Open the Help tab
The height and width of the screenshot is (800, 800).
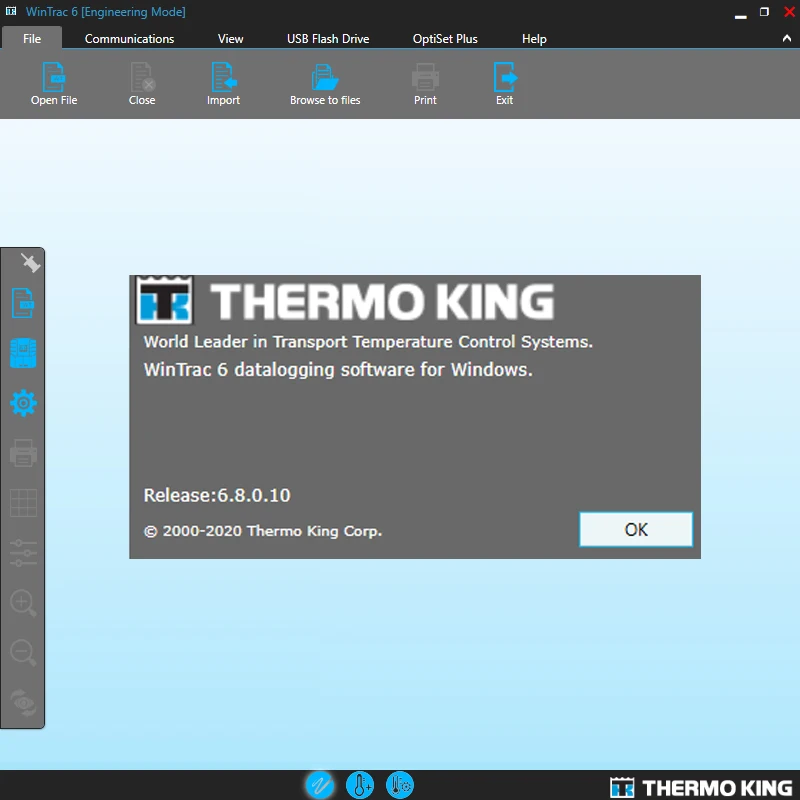point(534,39)
